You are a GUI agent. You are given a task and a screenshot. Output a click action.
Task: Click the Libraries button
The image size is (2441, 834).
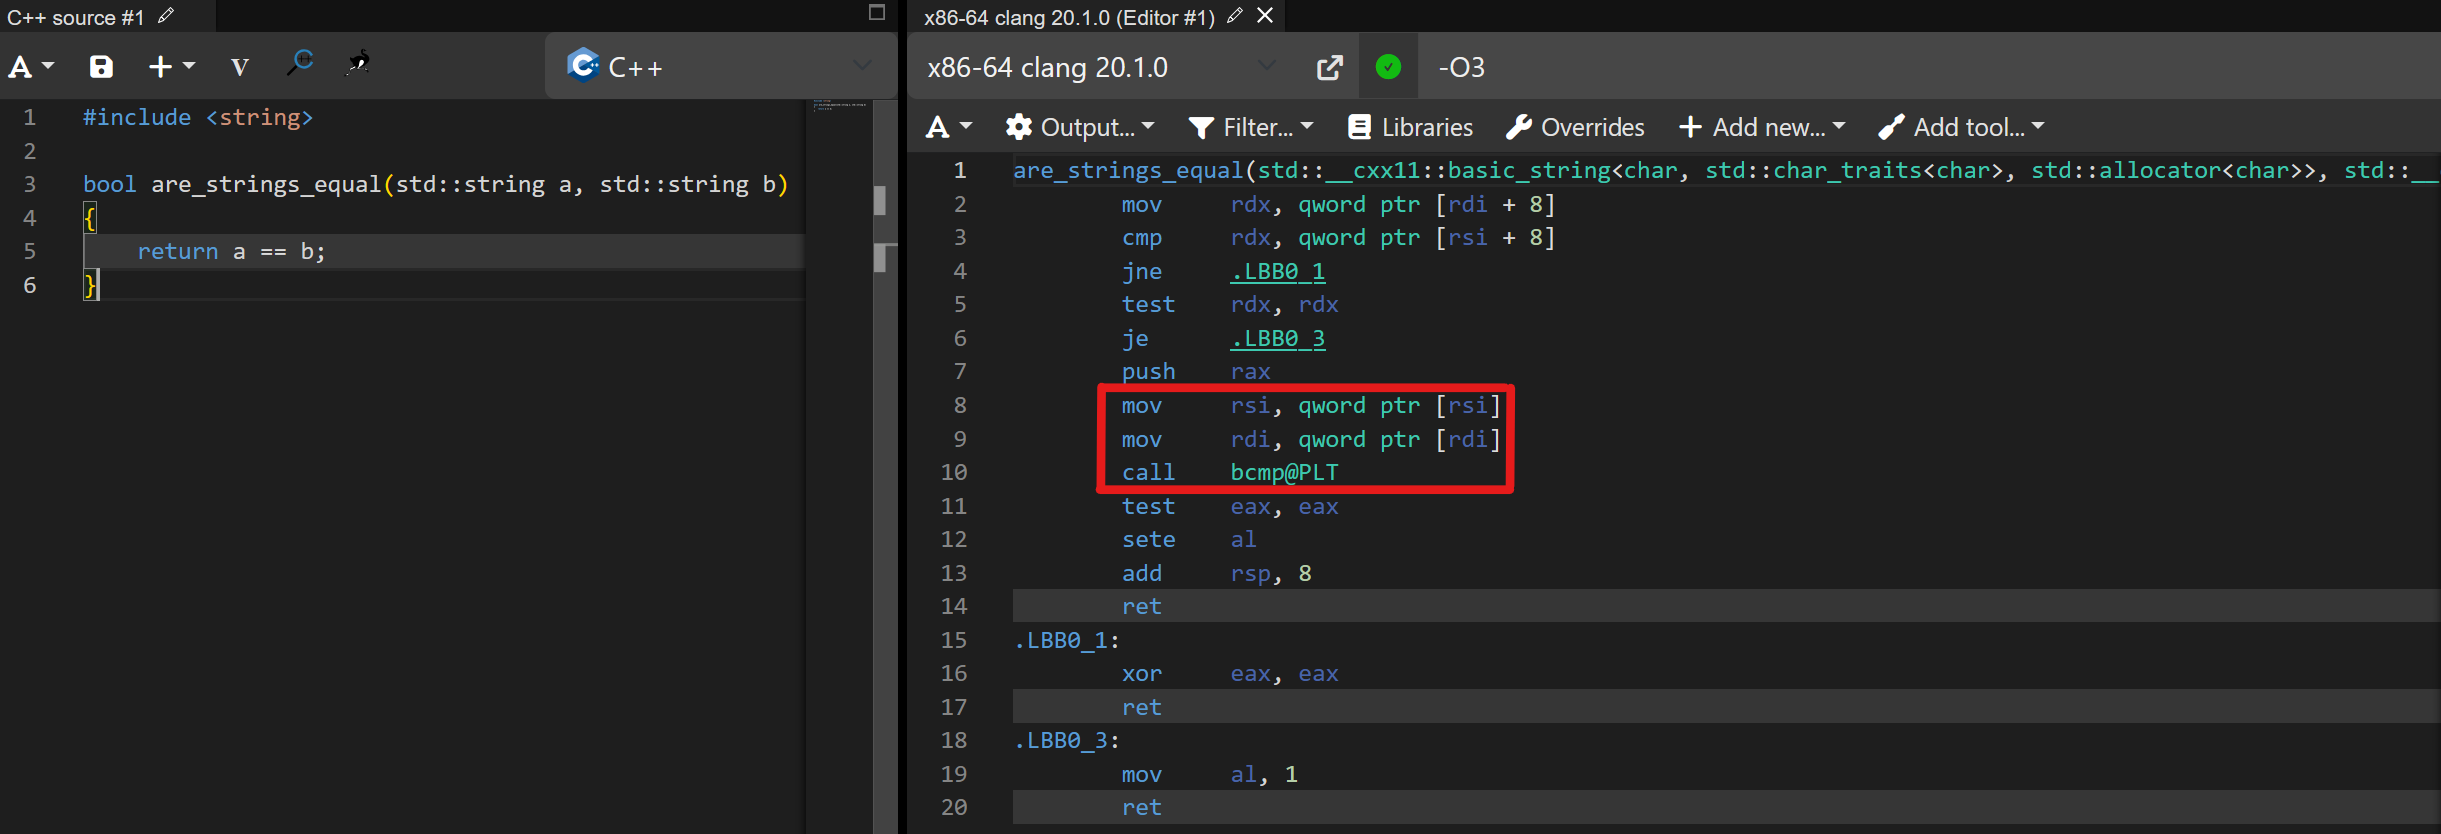point(1411,127)
